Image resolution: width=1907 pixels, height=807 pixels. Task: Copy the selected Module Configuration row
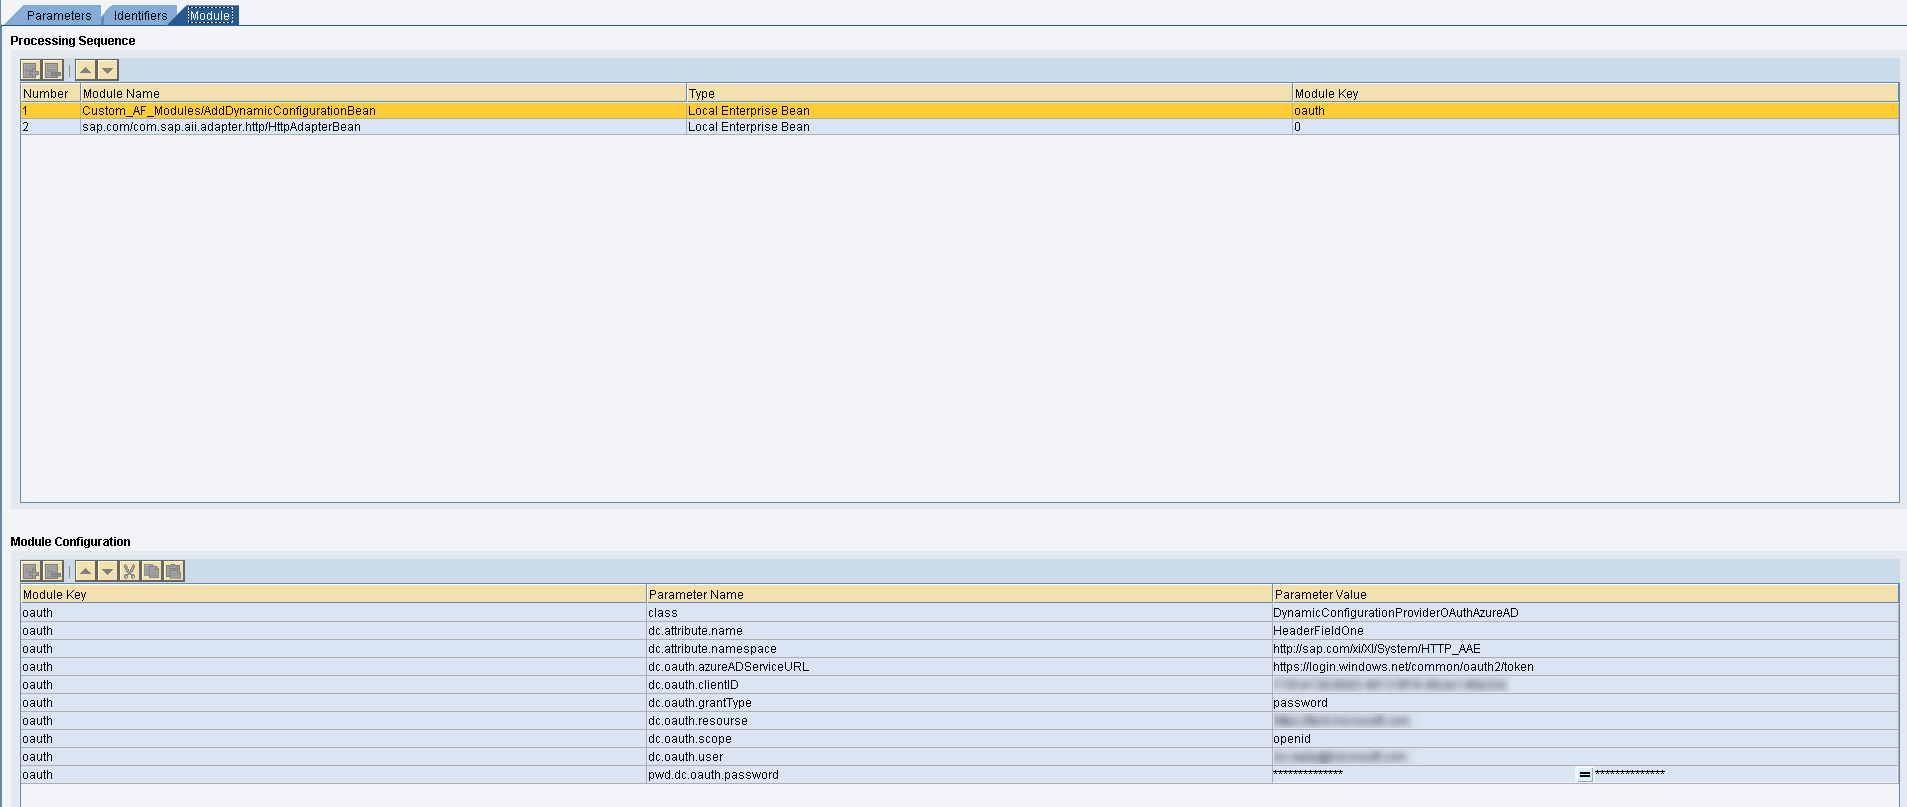tap(151, 571)
